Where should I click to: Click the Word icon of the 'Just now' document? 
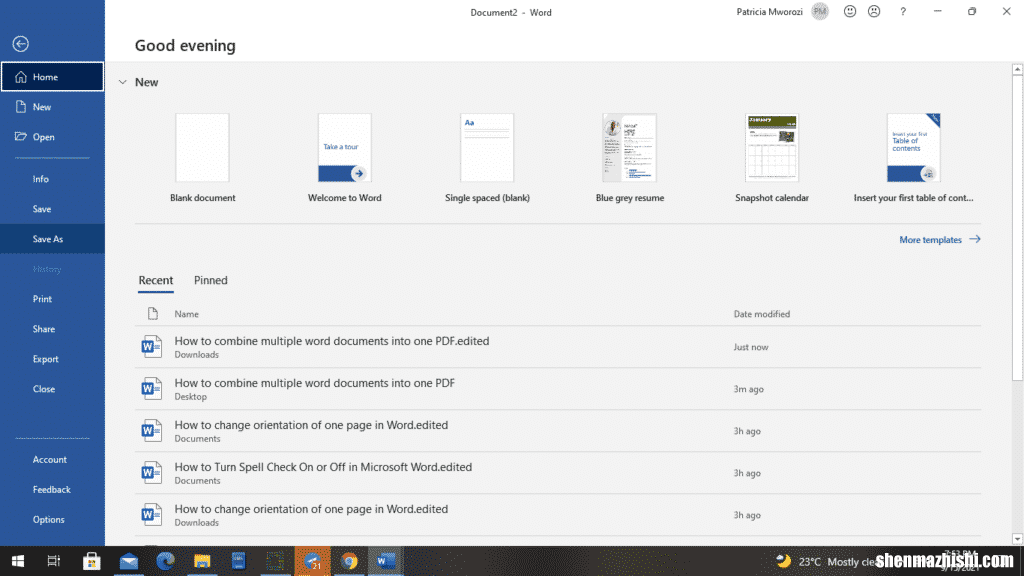point(152,347)
